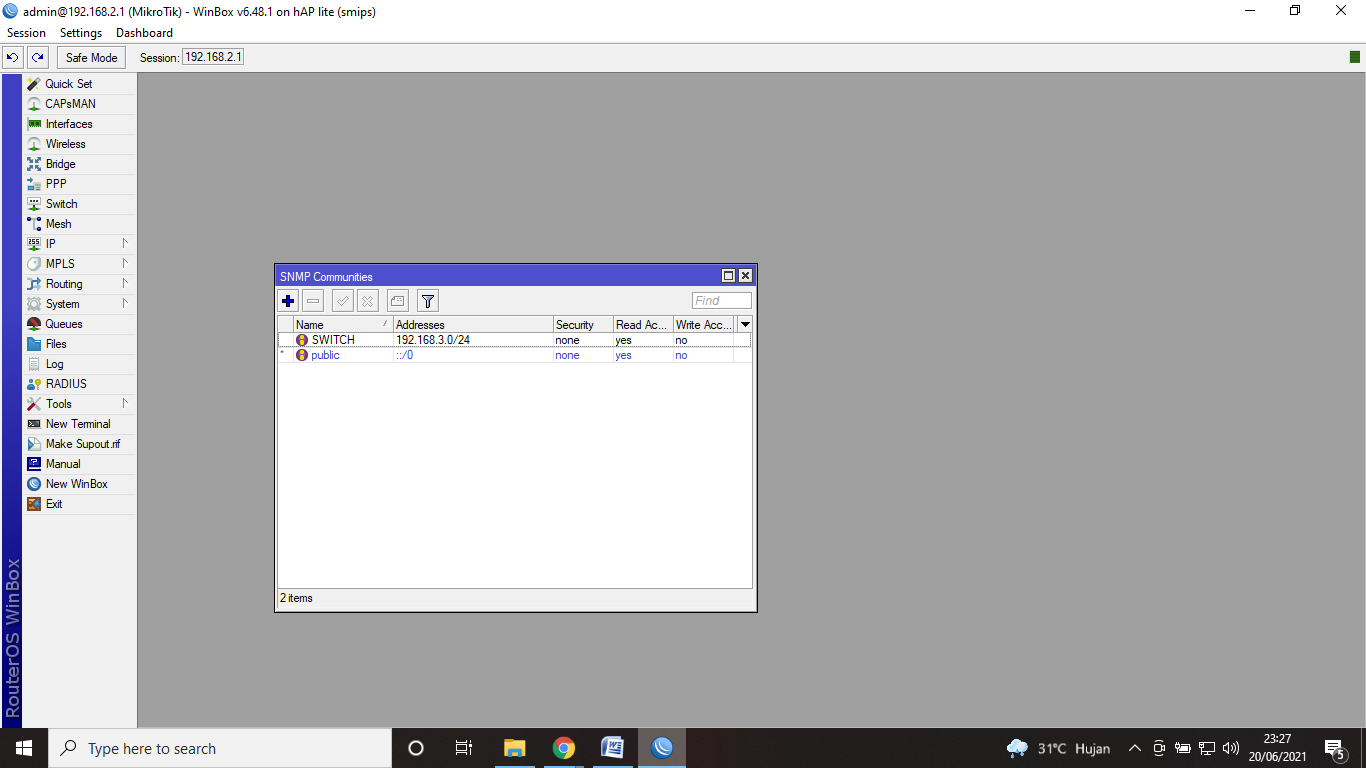
Task: Open the Wireless menu
Action: coord(79,144)
